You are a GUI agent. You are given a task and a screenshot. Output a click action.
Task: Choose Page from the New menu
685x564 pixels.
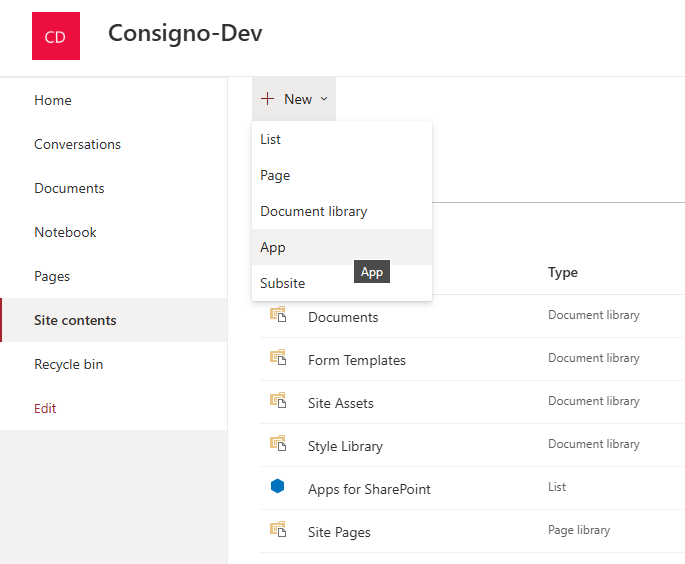[x=342, y=175]
